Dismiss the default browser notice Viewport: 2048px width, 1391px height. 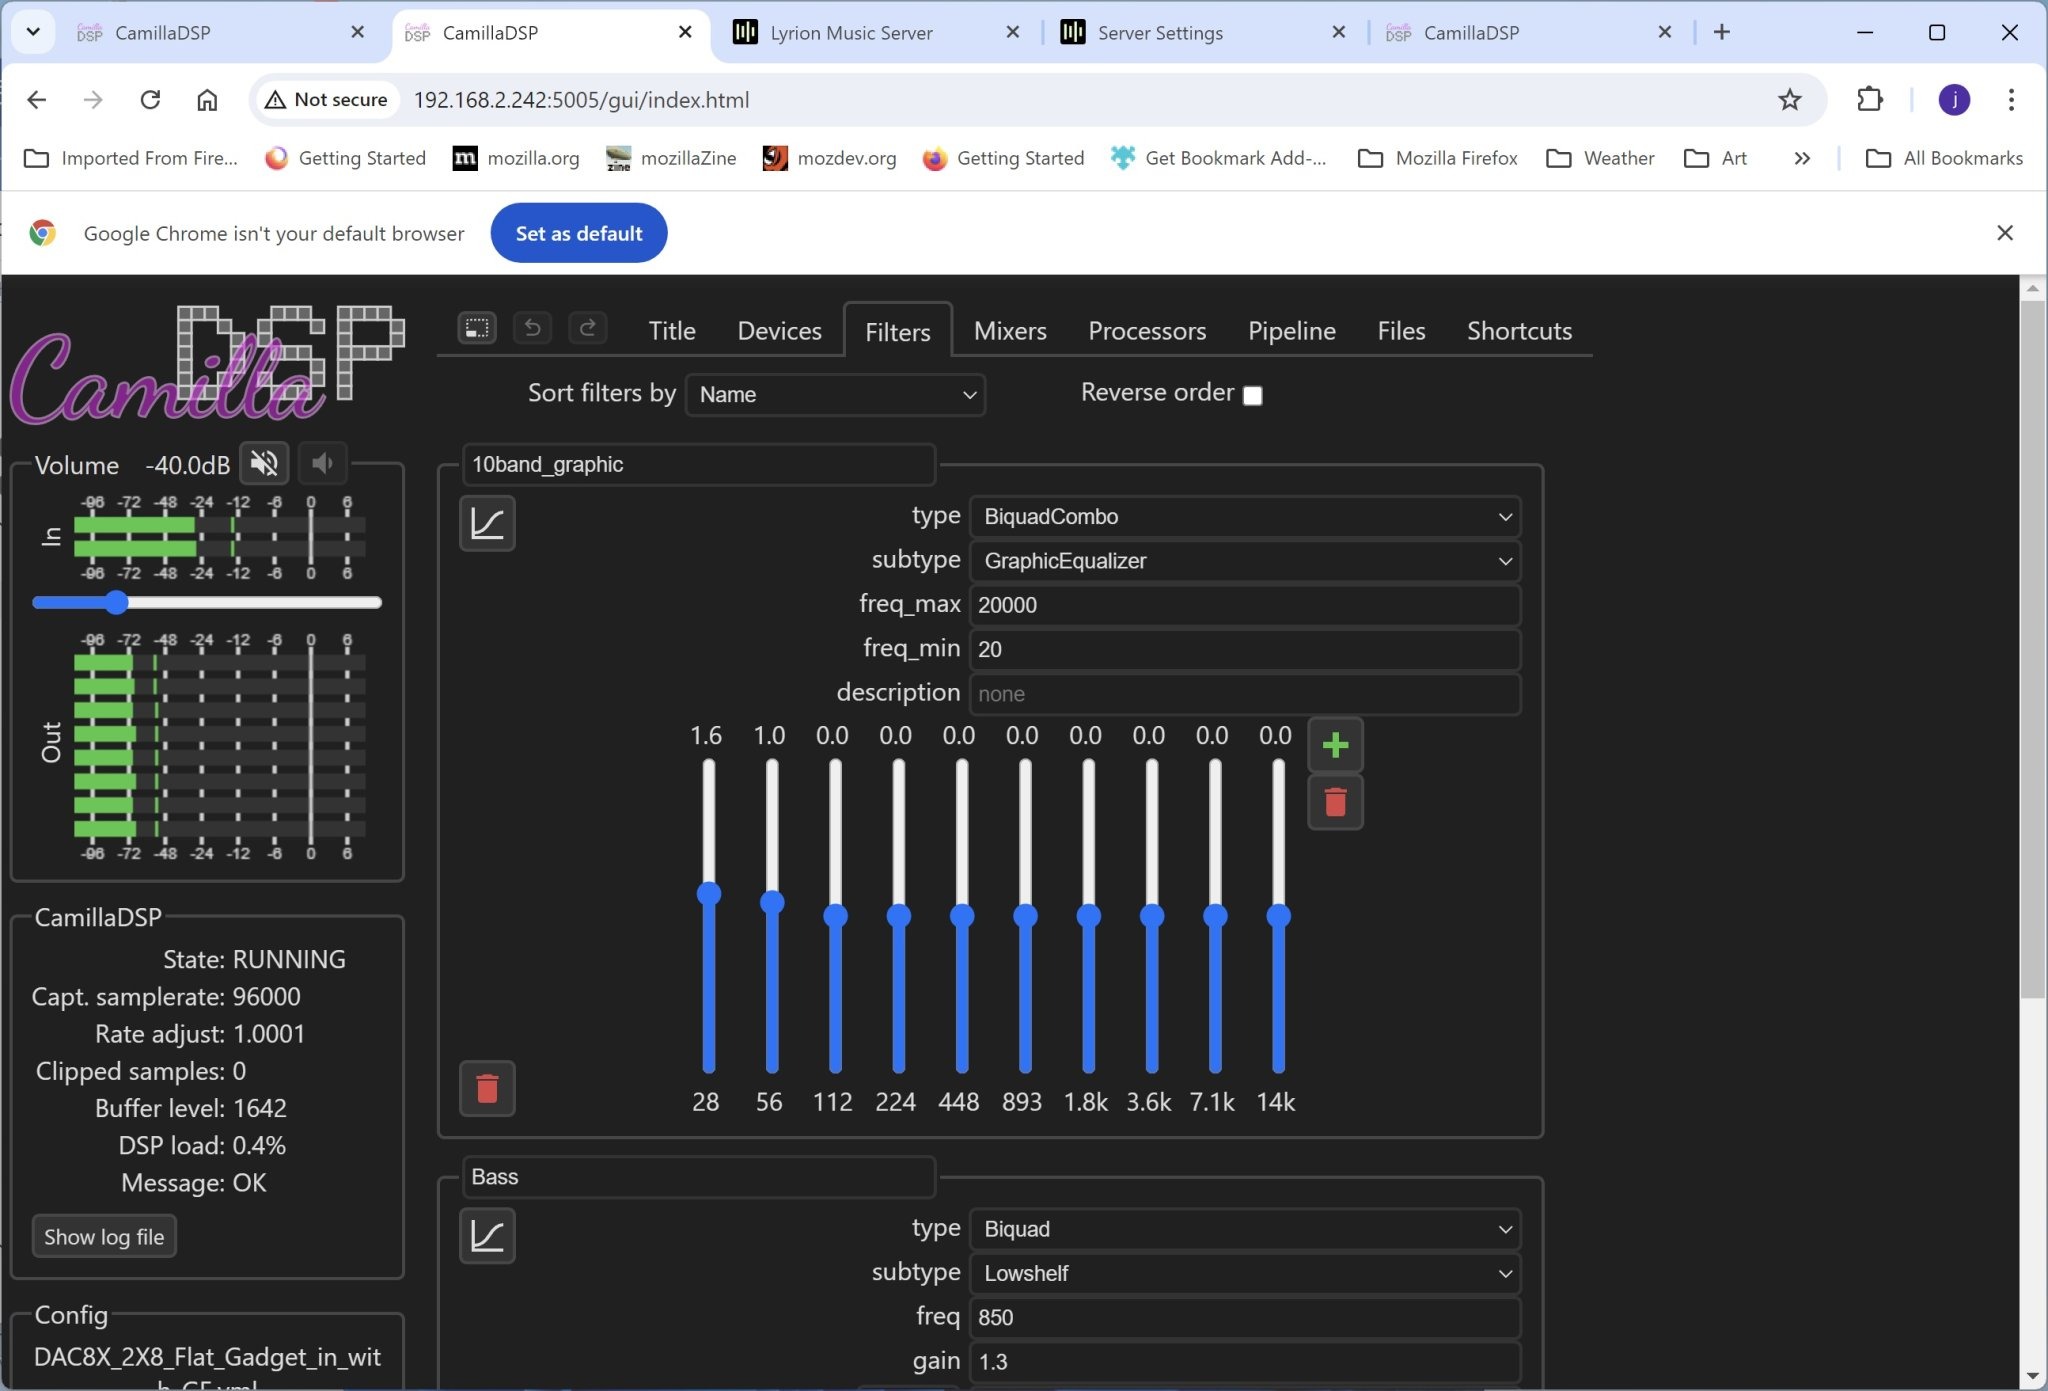pyautogui.click(x=2005, y=233)
